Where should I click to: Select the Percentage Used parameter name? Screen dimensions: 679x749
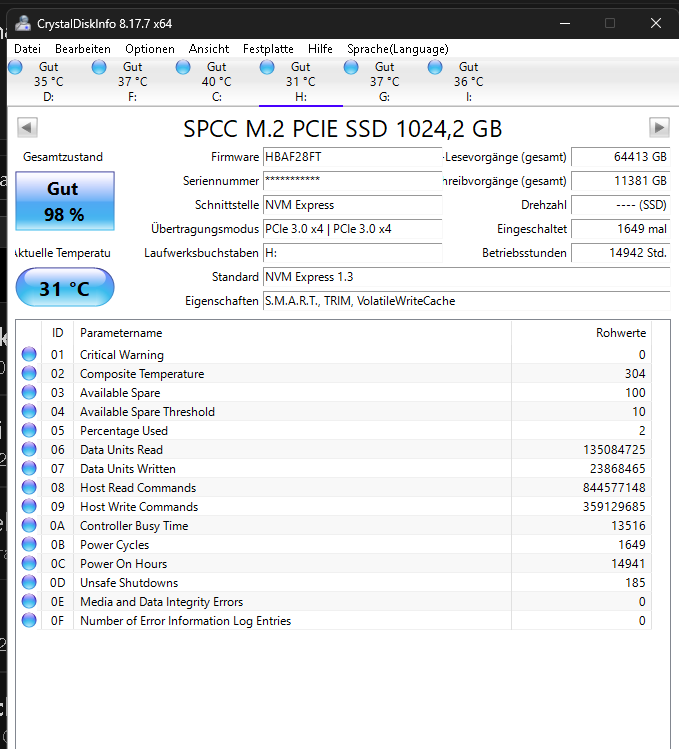tap(124, 431)
